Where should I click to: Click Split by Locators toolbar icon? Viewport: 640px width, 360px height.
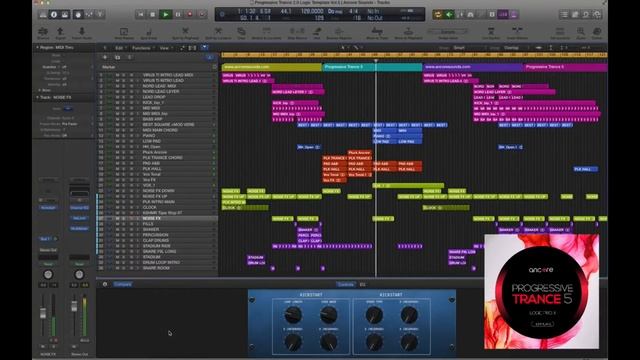[x=218, y=33]
